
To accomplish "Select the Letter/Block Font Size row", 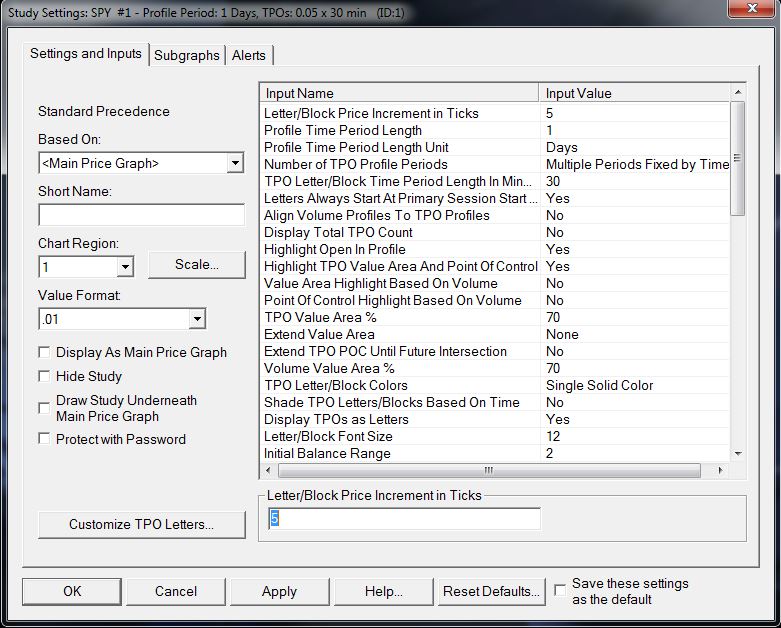I will point(496,436).
